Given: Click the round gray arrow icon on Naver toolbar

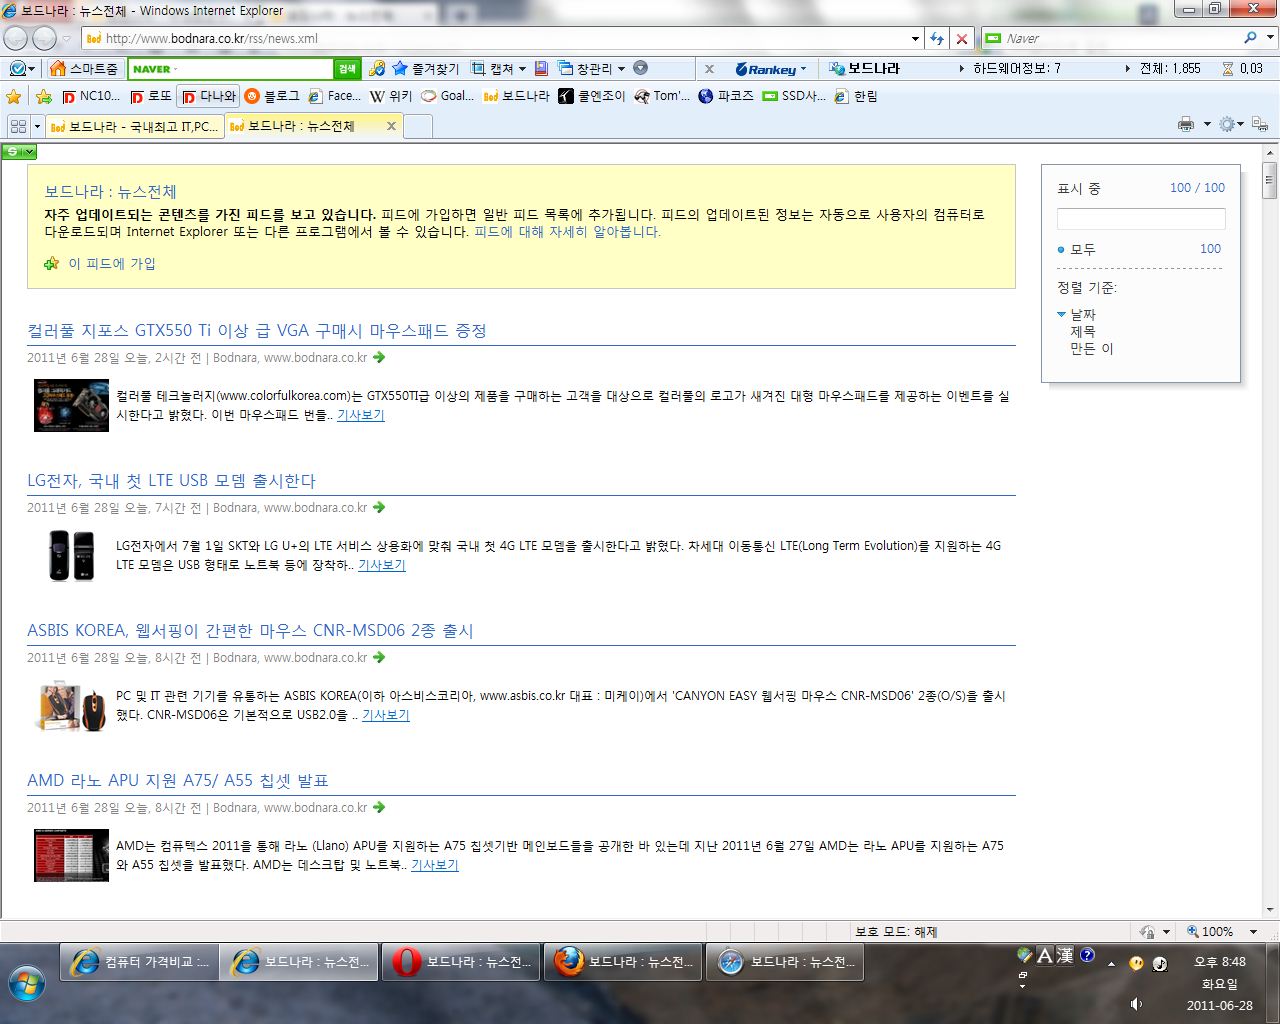Looking at the screenshot, I should pos(641,68).
